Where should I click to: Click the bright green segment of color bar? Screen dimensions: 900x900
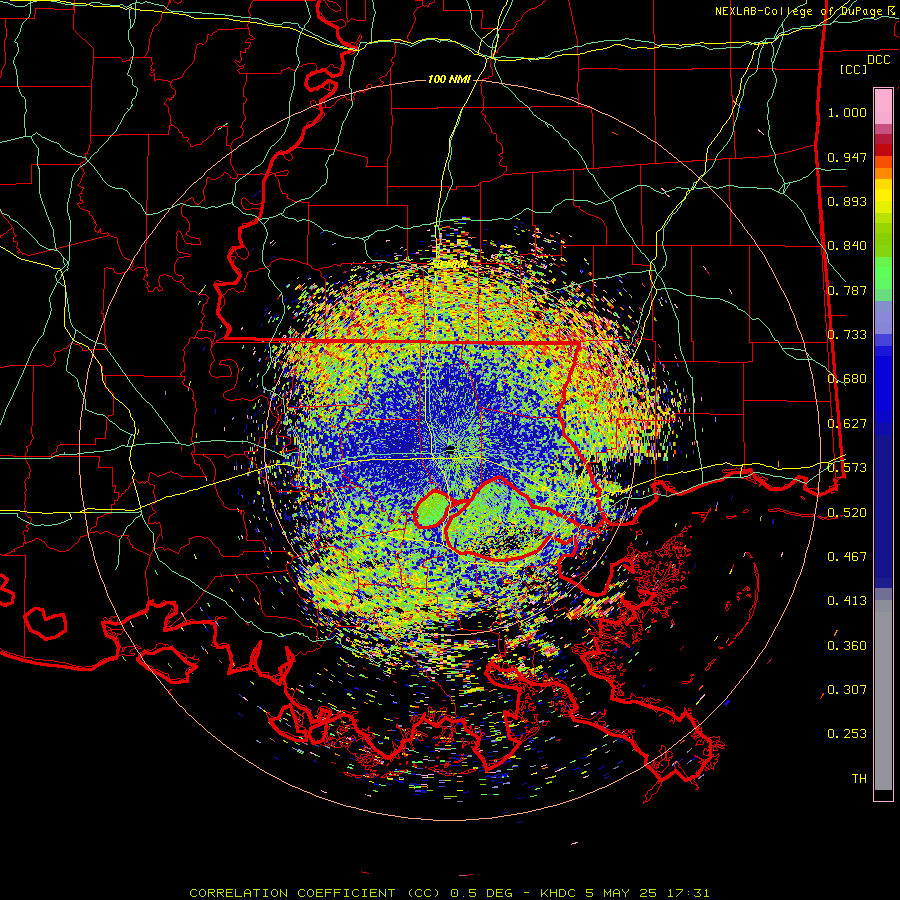tap(883, 273)
